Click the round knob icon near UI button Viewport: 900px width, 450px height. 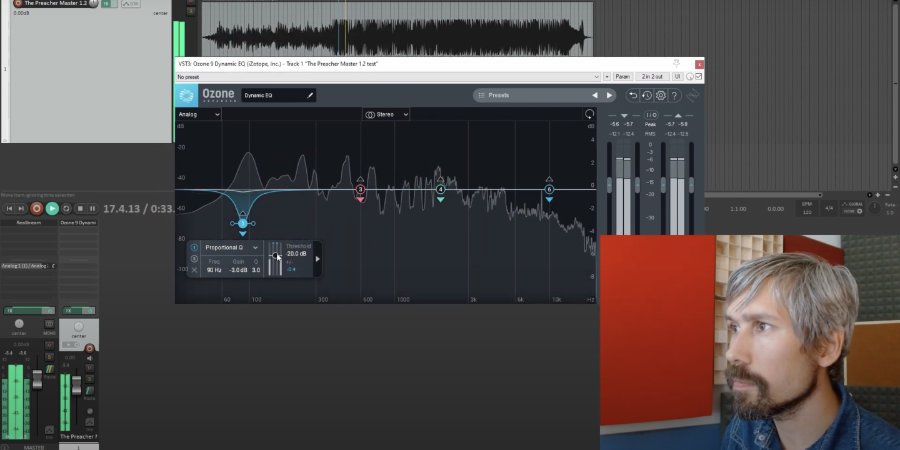tap(689, 77)
